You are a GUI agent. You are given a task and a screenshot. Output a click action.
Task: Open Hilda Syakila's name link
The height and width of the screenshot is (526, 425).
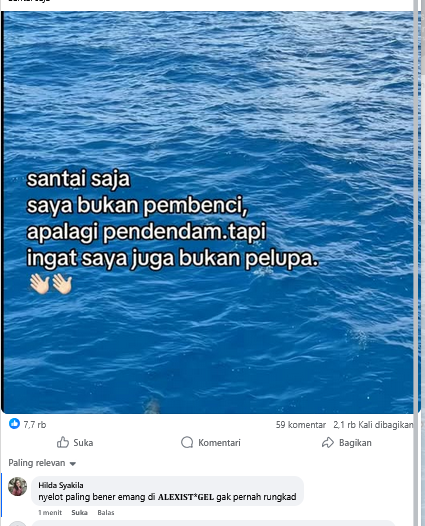61,485
